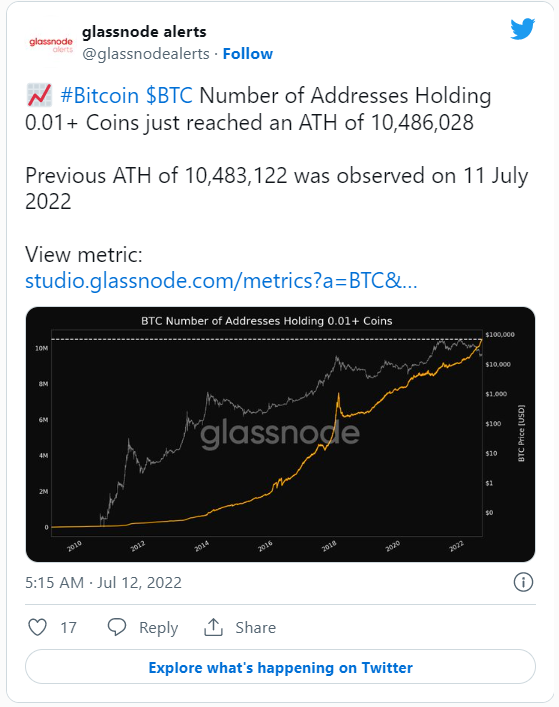Click the chart emoji in tweet

[x=39, y=95]
